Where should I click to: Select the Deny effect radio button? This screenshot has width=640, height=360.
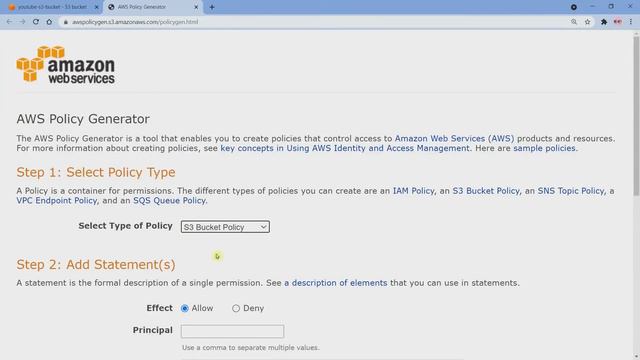point(236,308)
